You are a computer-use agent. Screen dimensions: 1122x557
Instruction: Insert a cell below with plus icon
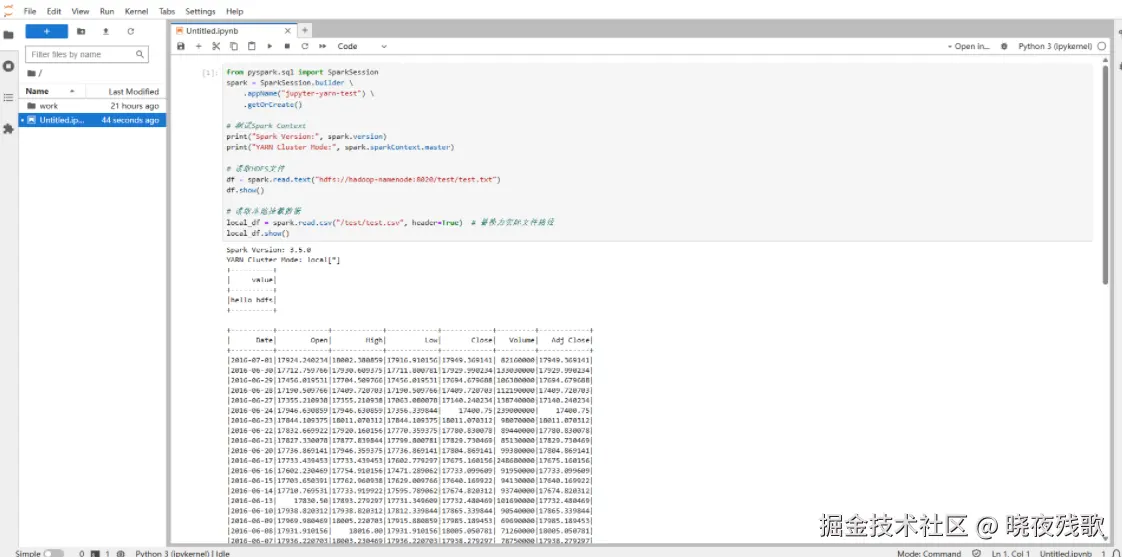click(199, 46)
